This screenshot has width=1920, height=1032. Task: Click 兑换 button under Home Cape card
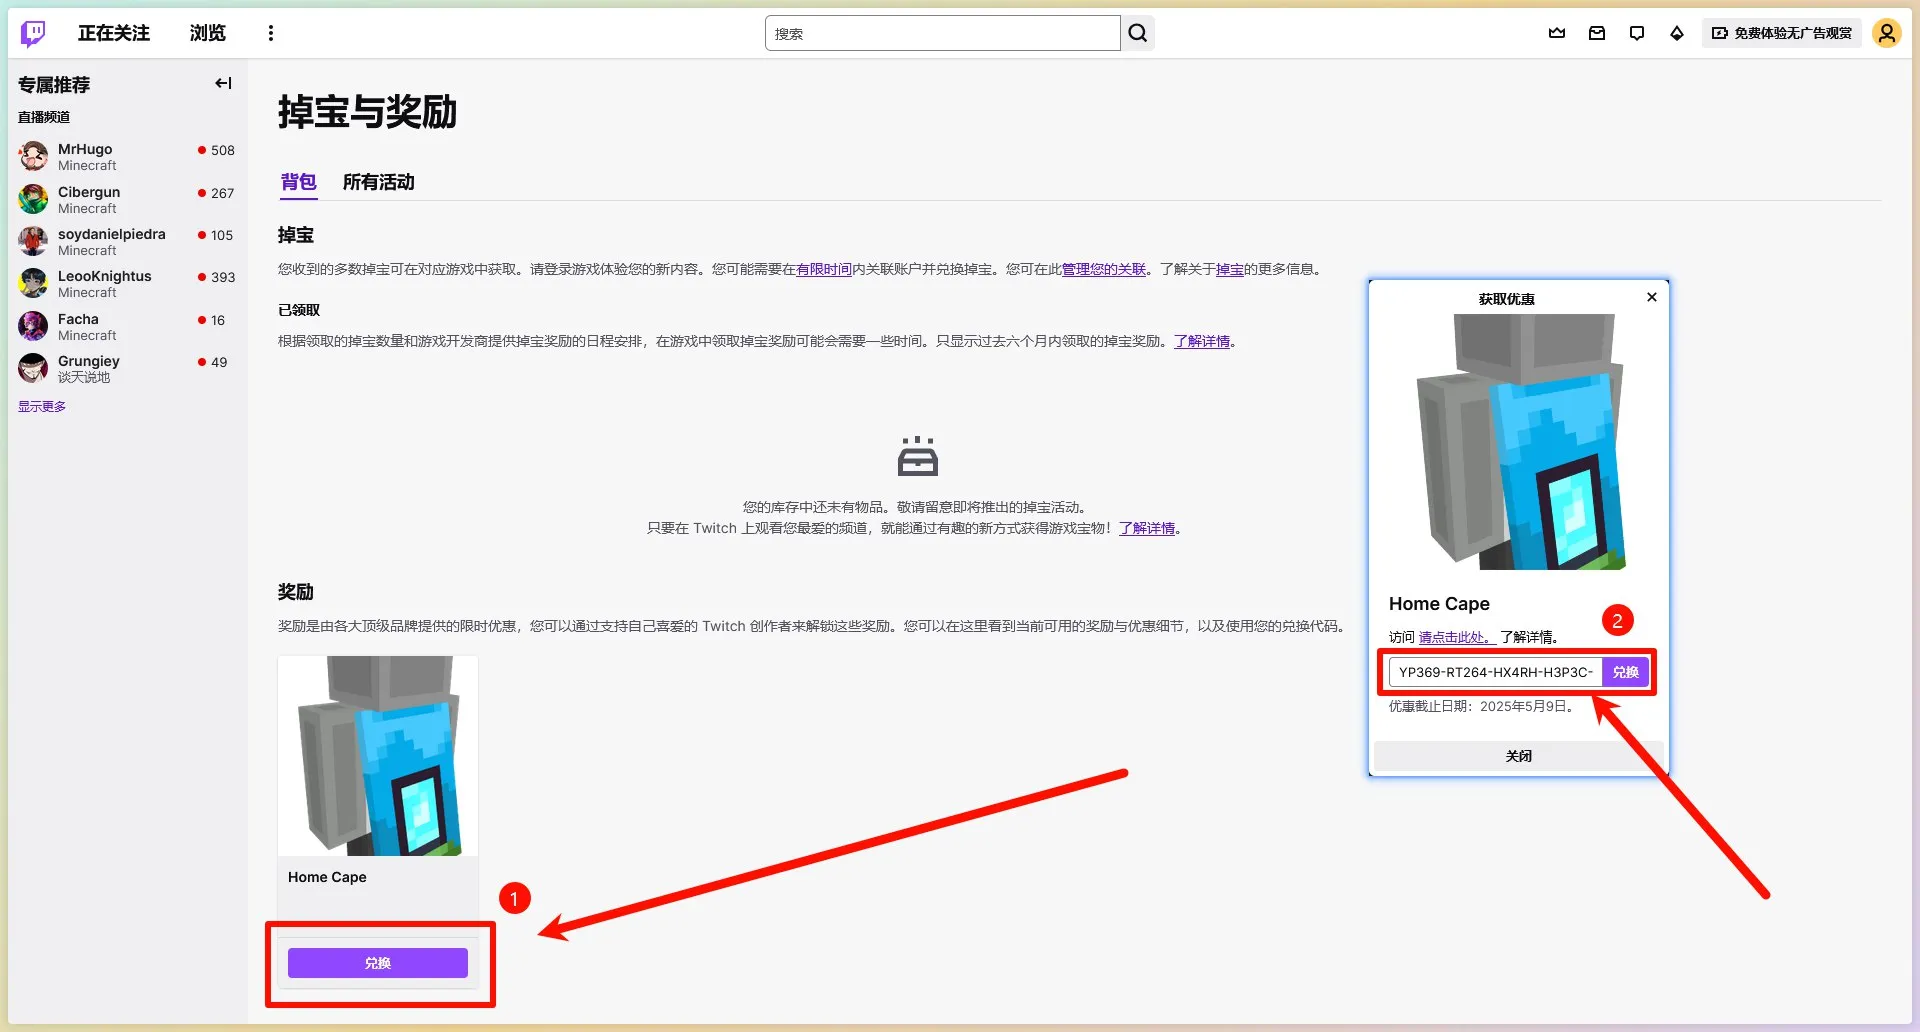377,962
